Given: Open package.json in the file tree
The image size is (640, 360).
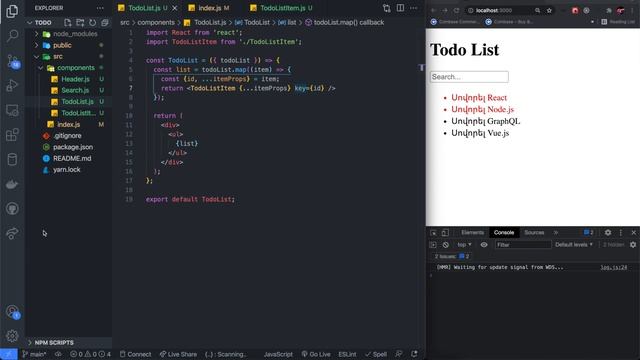Looking at the screenshot, I should [x=73, y=147].
